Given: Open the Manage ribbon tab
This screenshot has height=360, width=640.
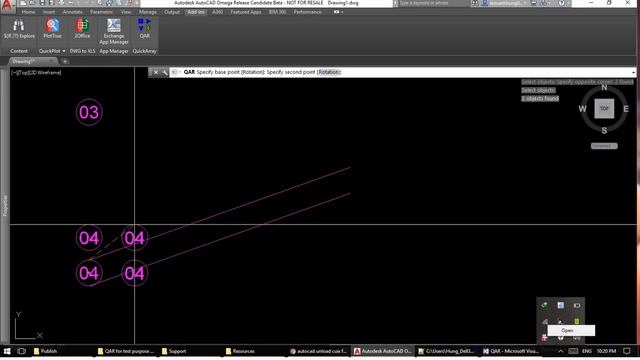Looking at the screenshot, I should click(147, 12).
